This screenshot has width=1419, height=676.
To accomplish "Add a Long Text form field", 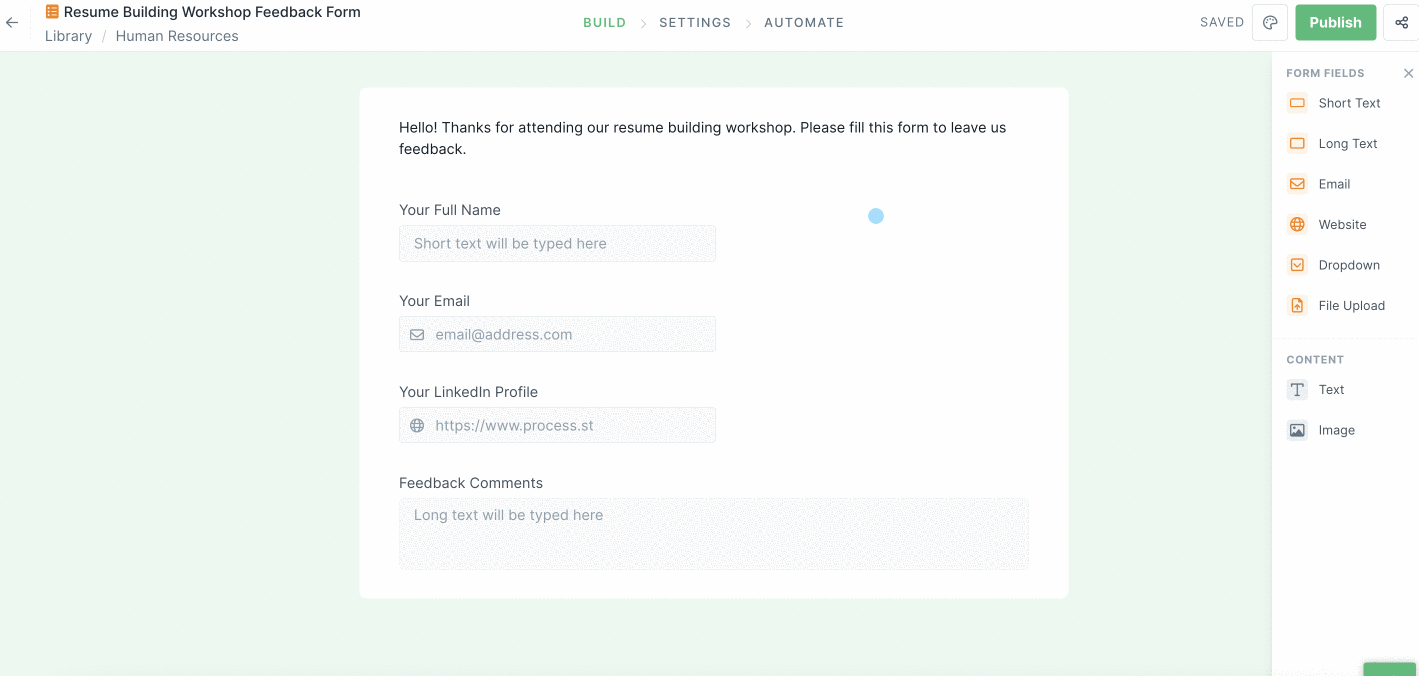I will (1346, 143).
